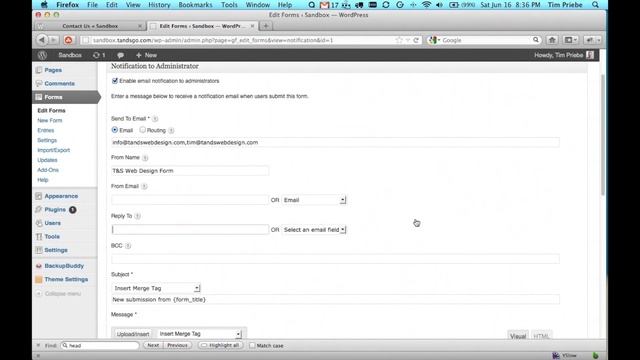Expand the New menu in admin bar
The height and width of the screenshot is (360, 640).
(x=146, y=55)
